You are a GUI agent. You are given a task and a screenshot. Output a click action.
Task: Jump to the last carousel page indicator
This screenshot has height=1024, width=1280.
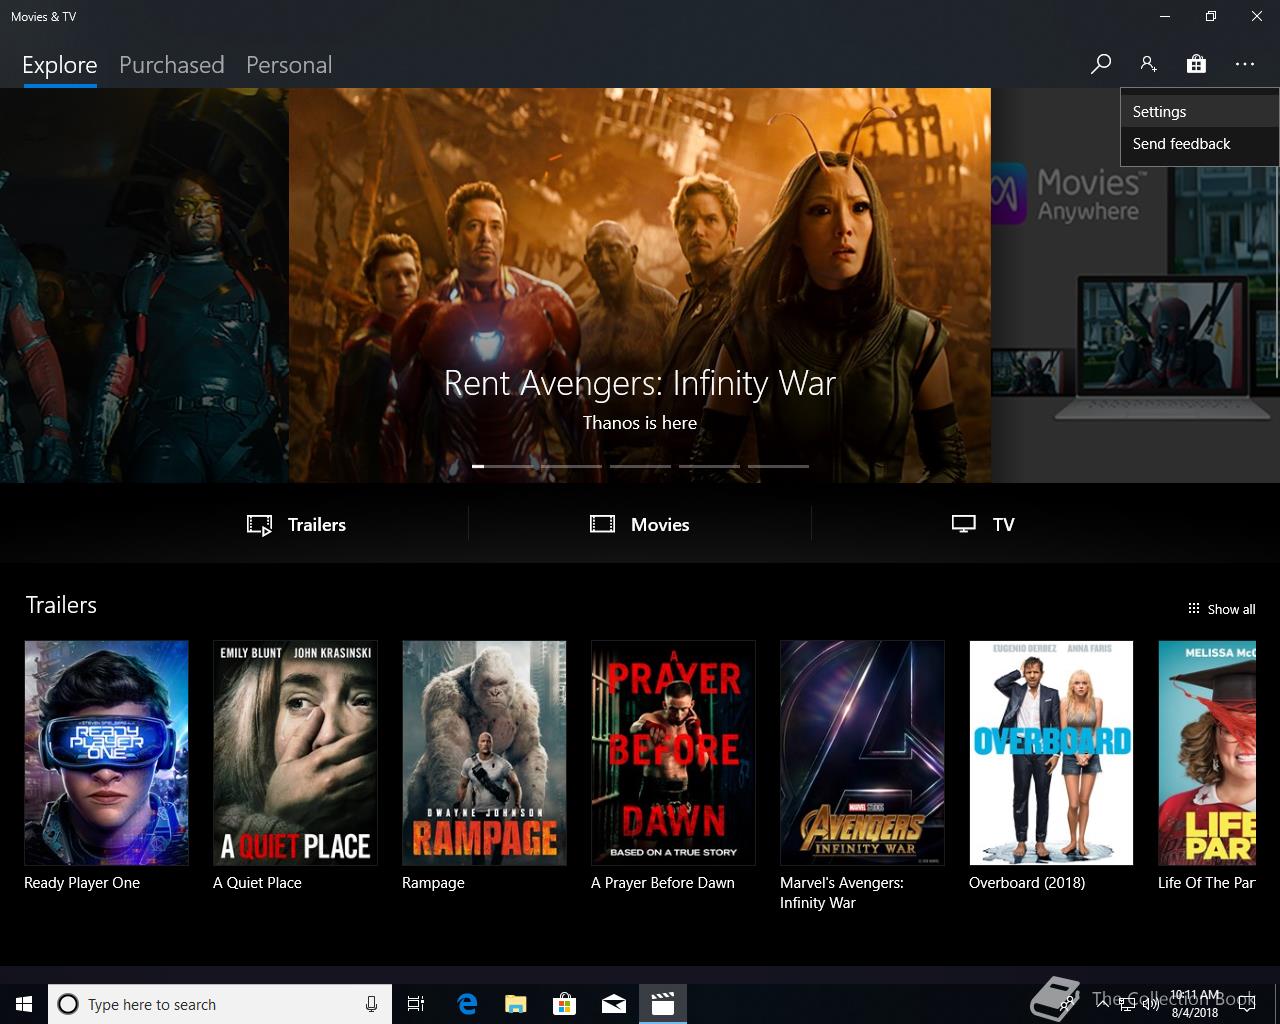[x=778, y=466]
